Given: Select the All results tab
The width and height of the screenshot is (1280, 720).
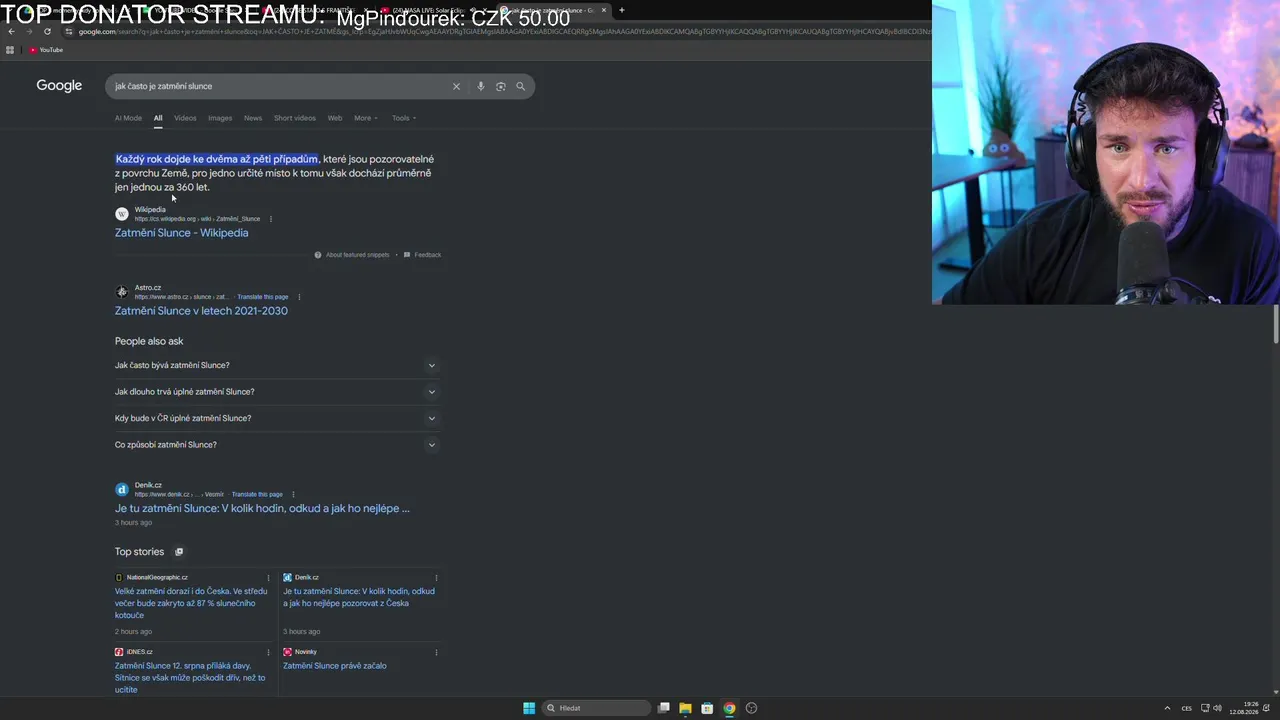Looking at the screenshot, I should click(158, 118).
